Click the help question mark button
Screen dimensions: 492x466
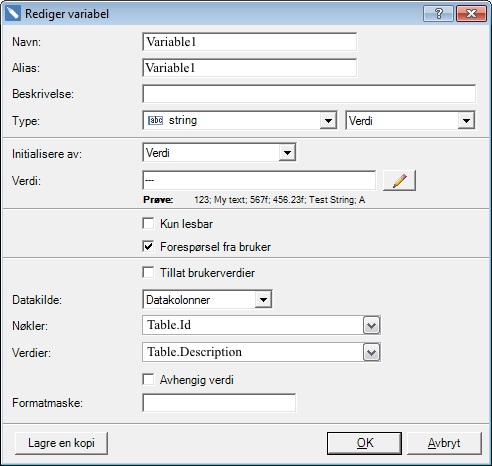tap(438, 14)
